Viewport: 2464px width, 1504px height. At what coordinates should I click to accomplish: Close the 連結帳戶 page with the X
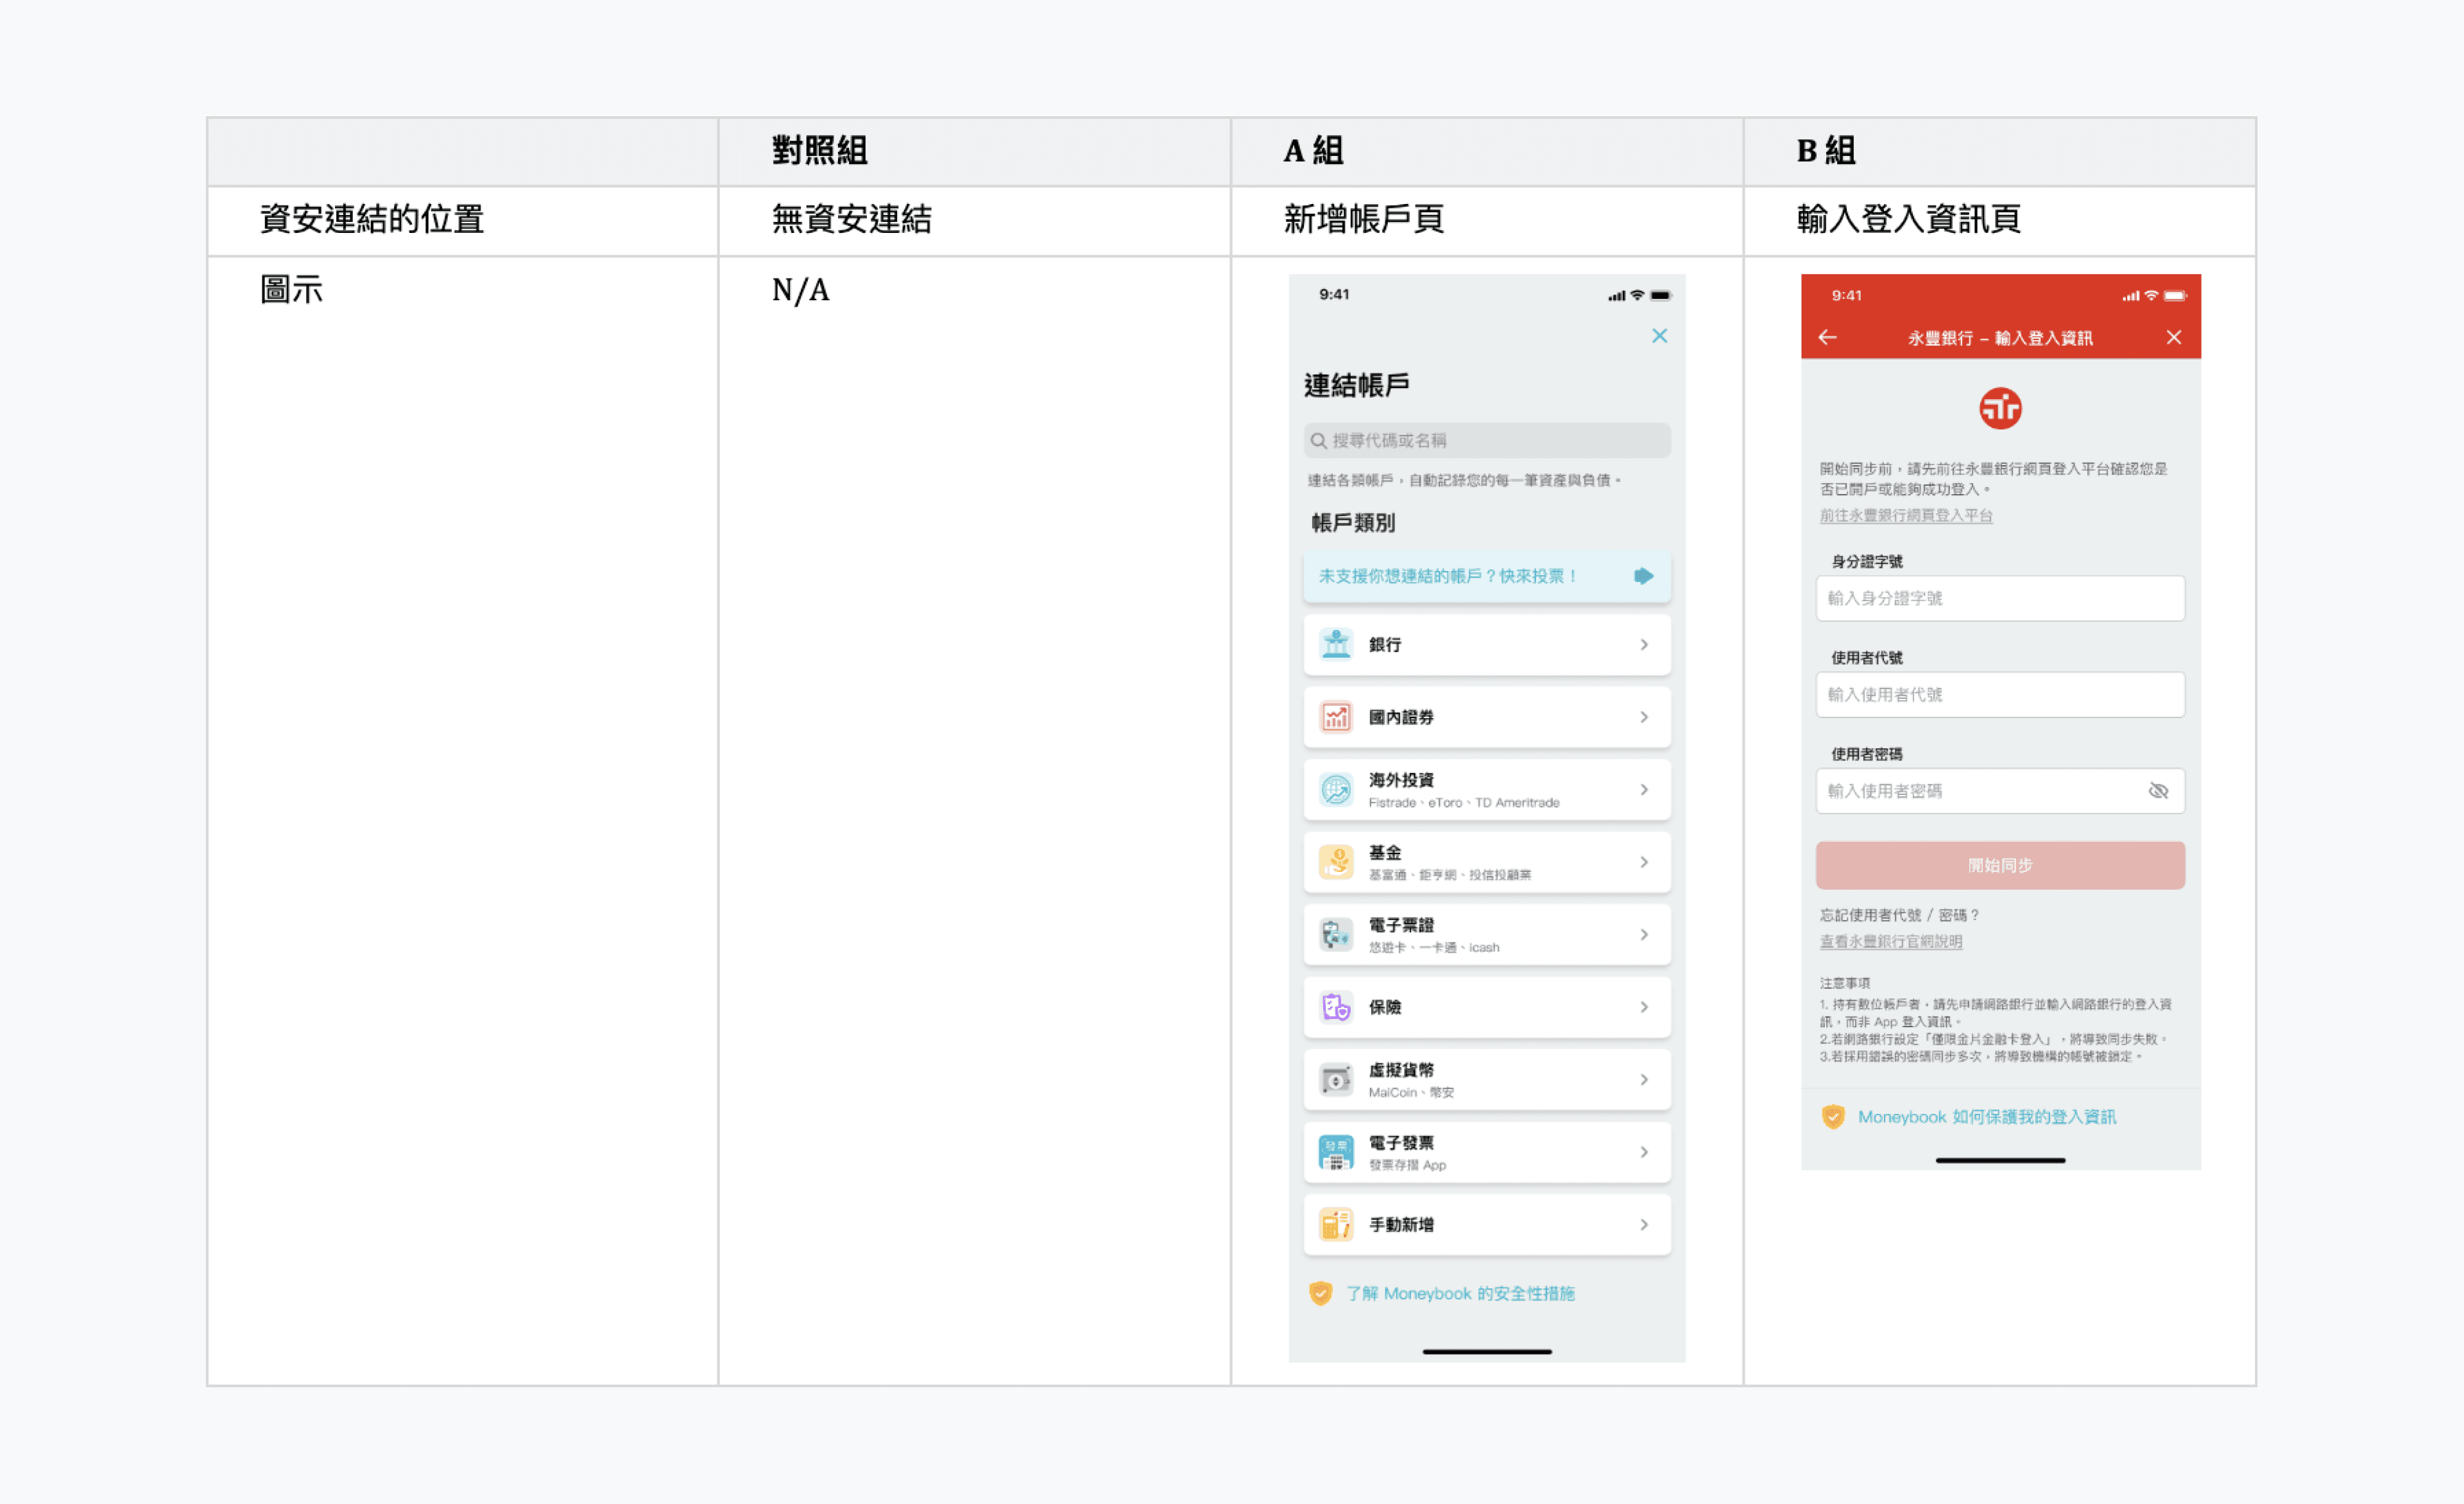pos(1659,336)
